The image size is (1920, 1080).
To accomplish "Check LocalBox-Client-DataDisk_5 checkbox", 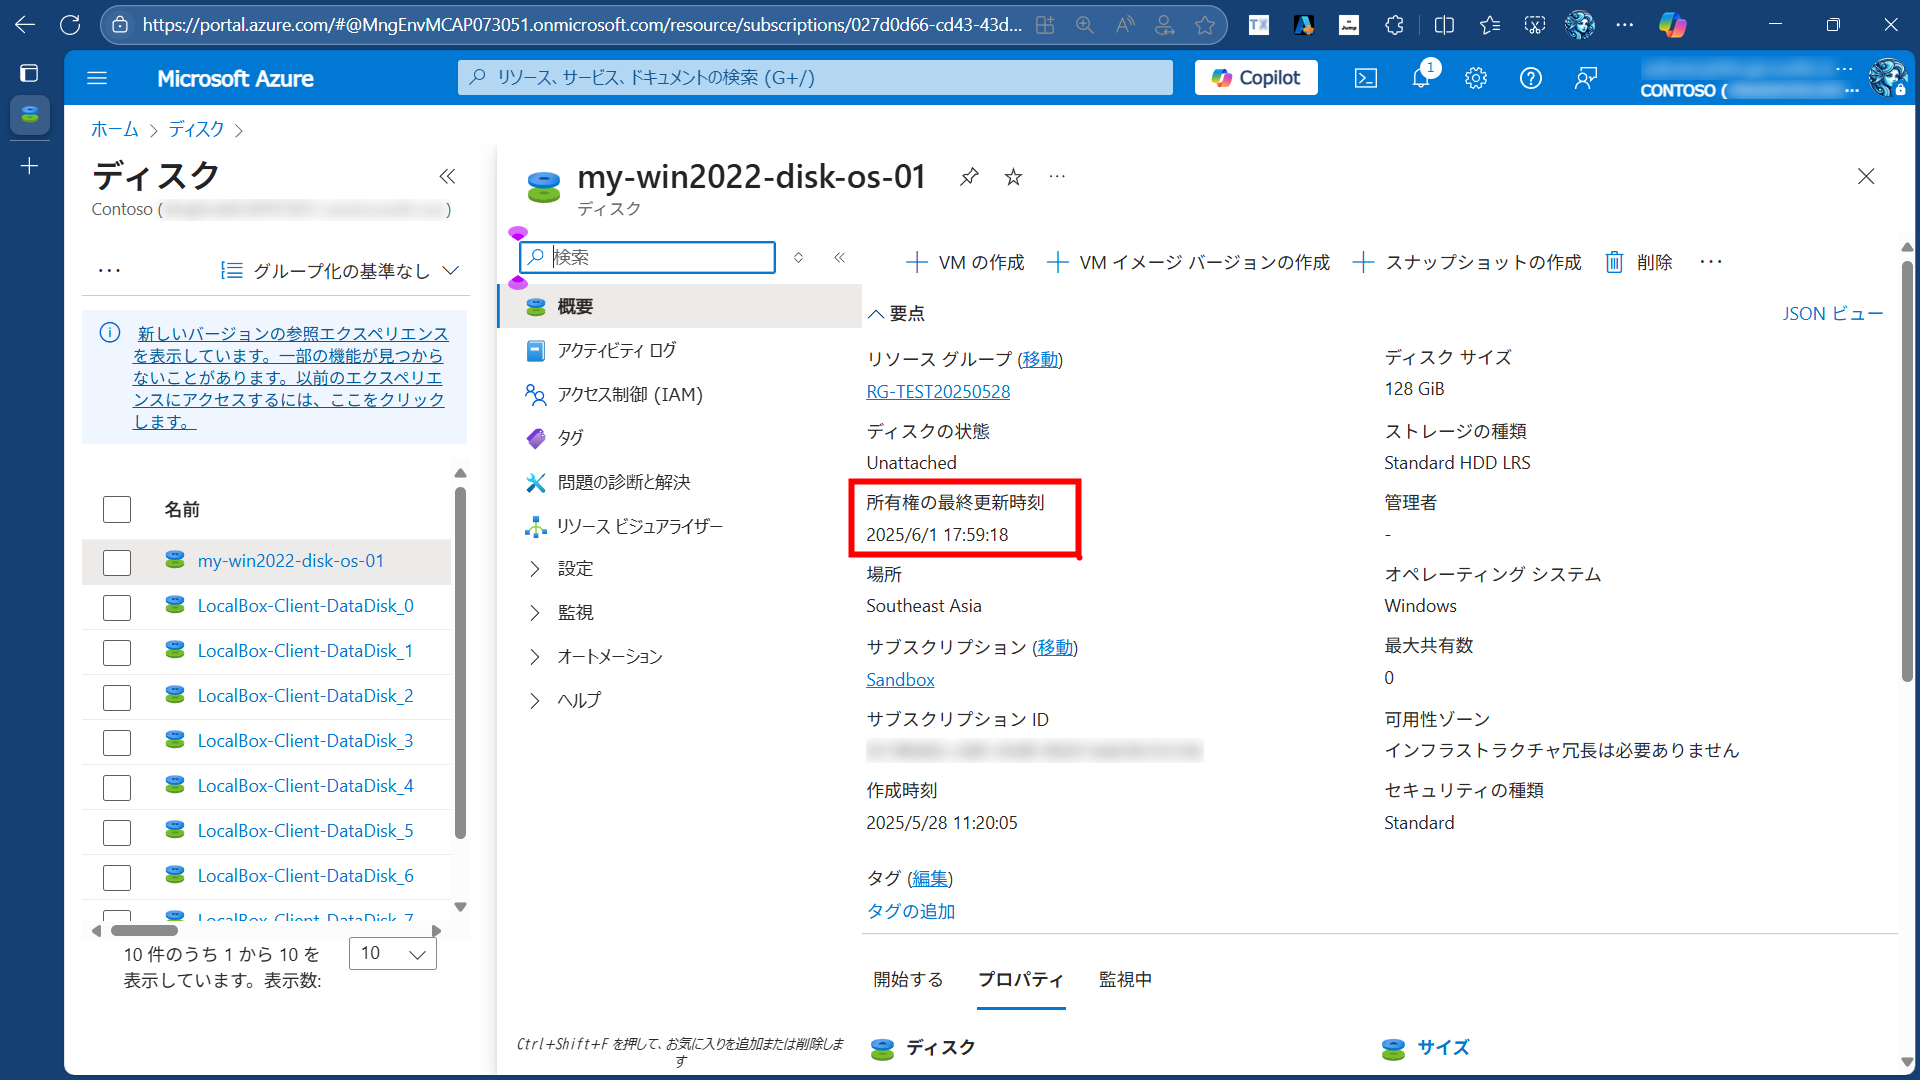I will 117,832.
